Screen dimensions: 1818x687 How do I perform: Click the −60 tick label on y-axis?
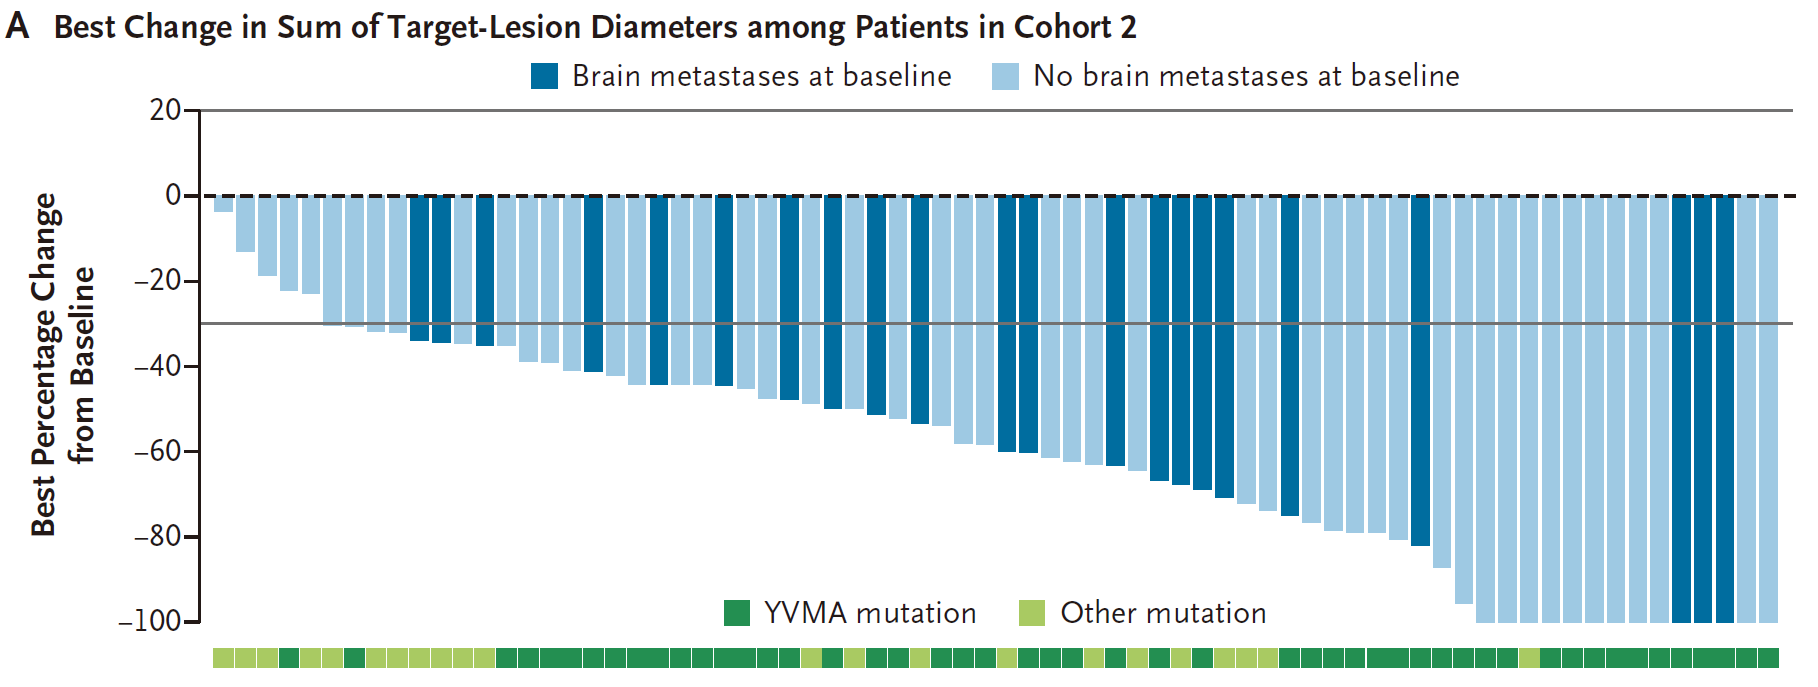click(157, 451)
